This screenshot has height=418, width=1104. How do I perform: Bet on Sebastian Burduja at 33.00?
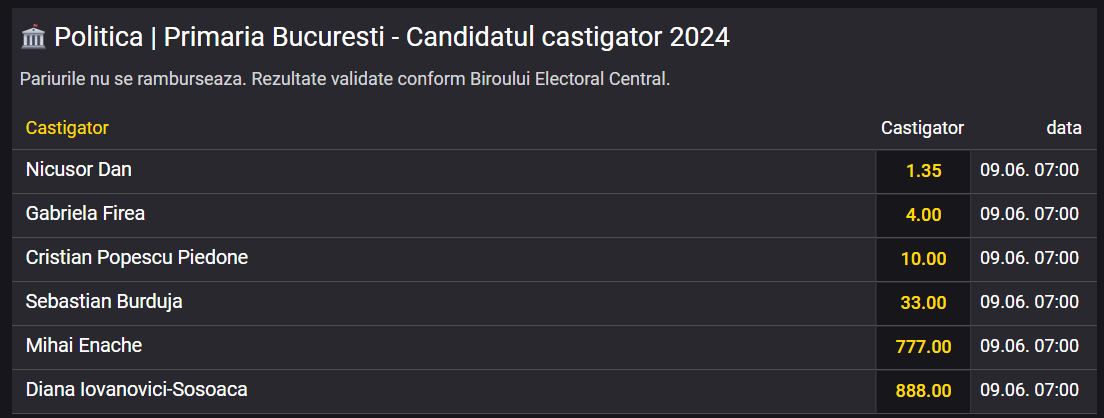tap(923, 303)
